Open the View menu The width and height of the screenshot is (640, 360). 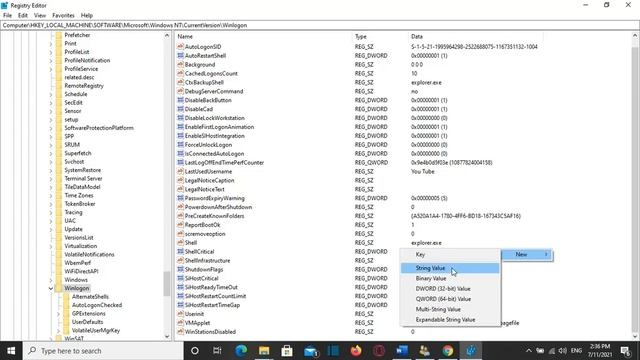[40, 16]
